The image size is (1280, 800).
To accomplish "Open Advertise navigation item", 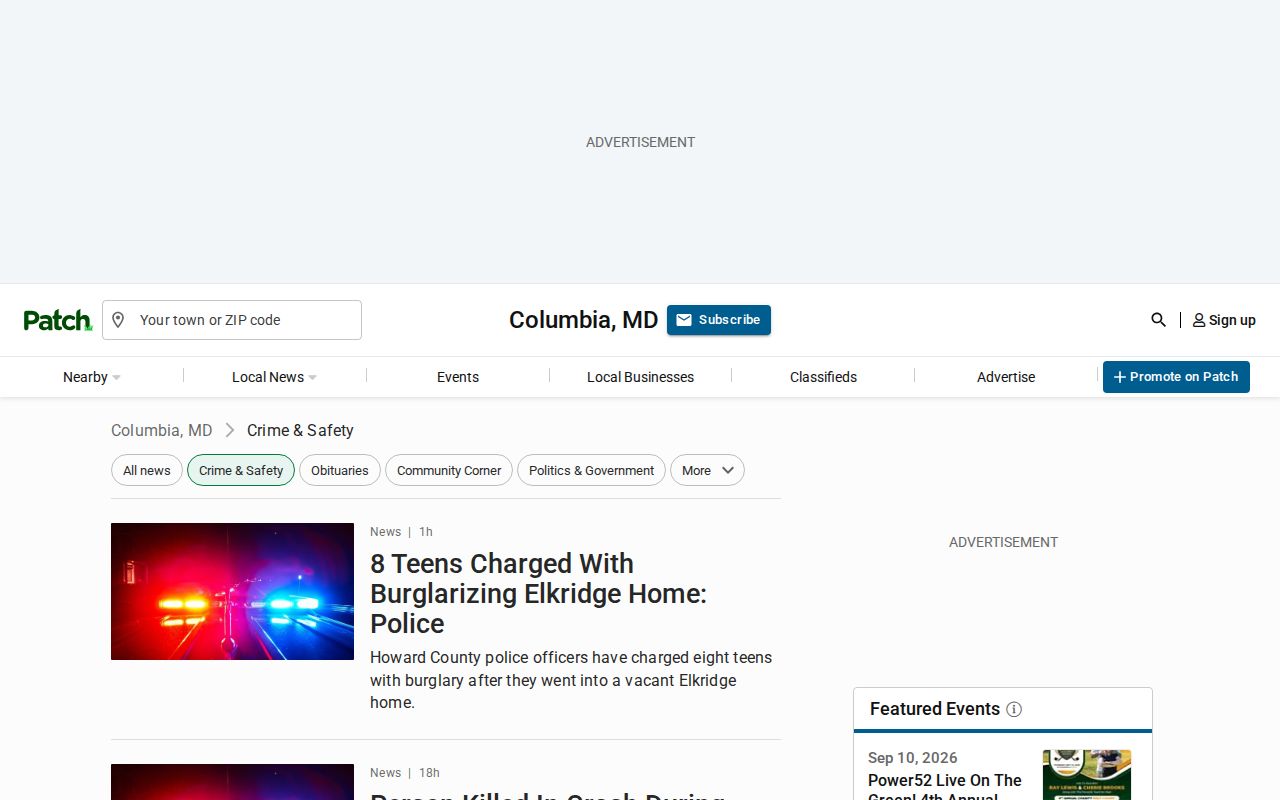I will pyautogui.click(x=1006, y=377).
